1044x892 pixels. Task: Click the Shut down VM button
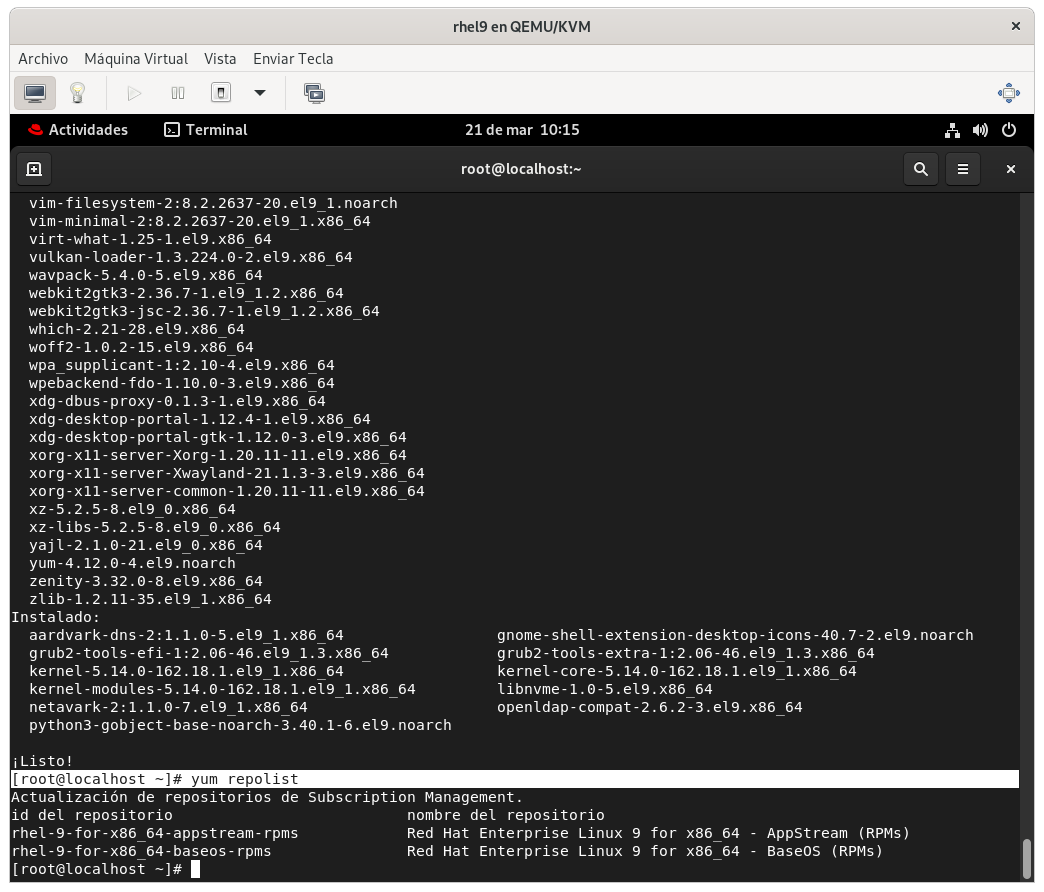tap(221, 93)
